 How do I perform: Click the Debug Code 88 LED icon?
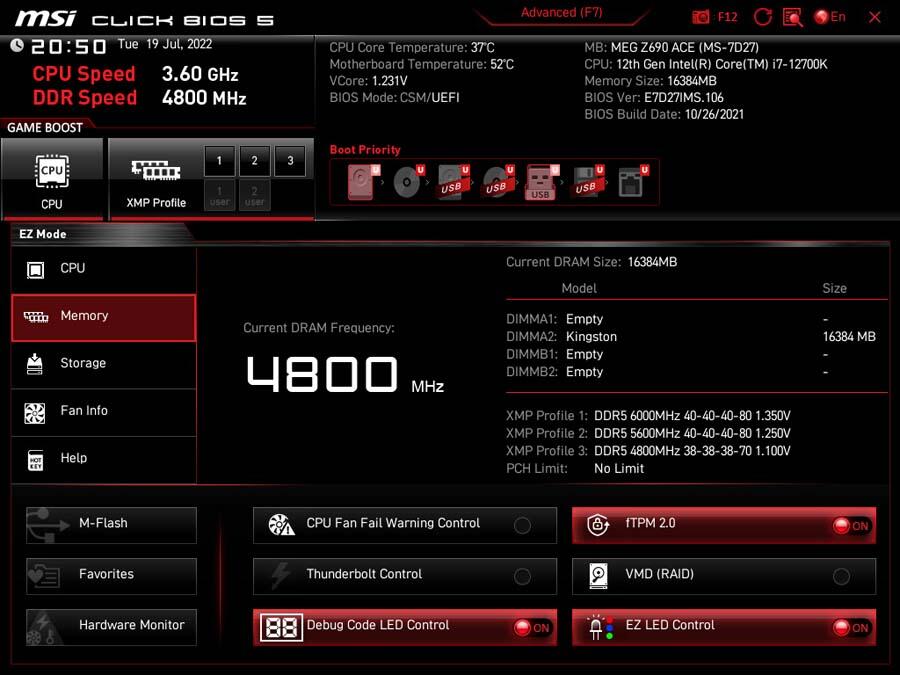click(281, 627)
